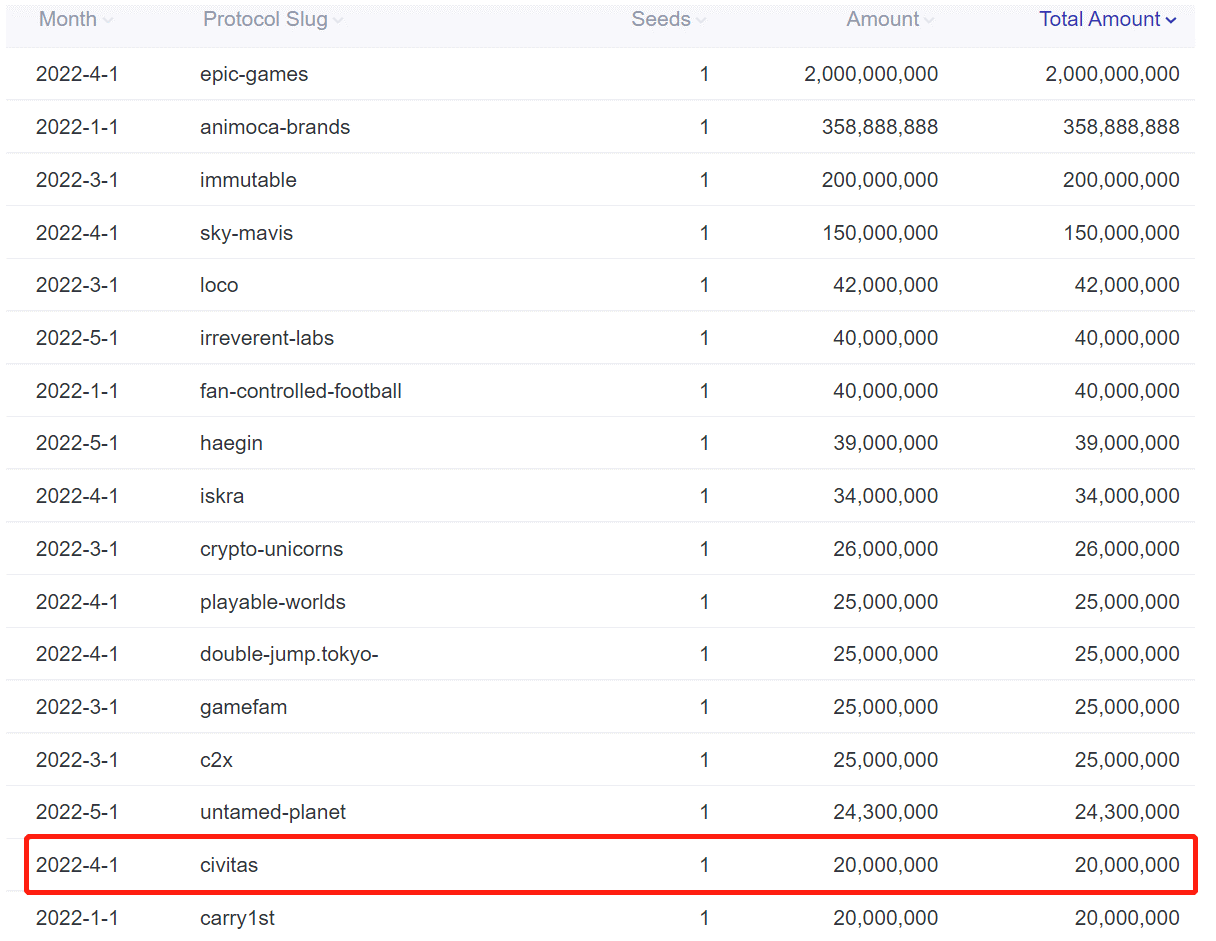The width and height of the screenshot is (1216, 941).
Task: Click the 42,000,000 Amount for loco
Action: pyautogui.click(x=886, y=285)
